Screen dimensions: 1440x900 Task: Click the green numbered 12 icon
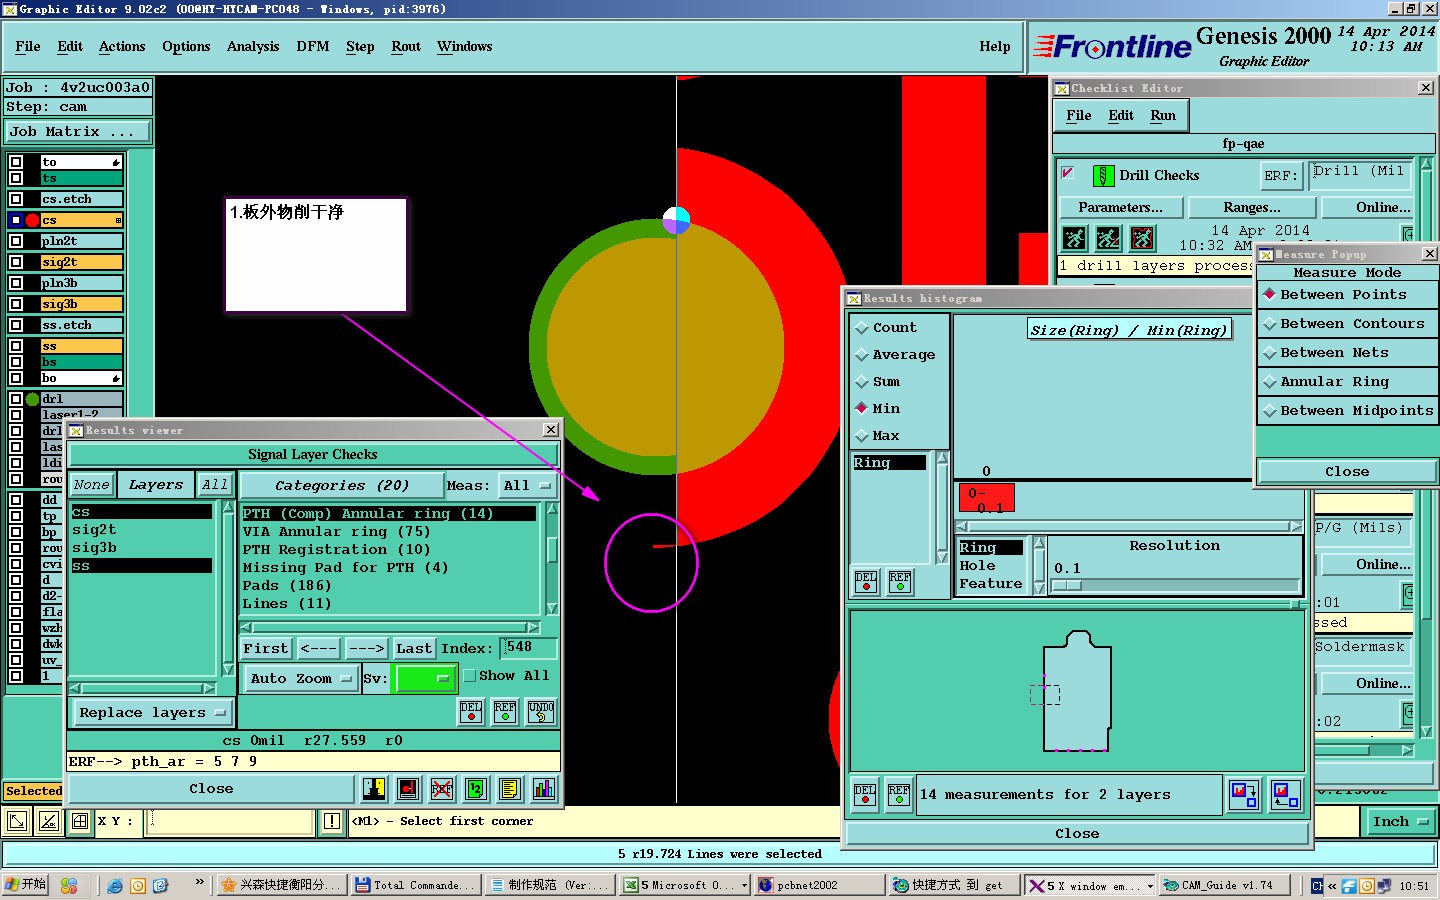[x=476, y=789]
